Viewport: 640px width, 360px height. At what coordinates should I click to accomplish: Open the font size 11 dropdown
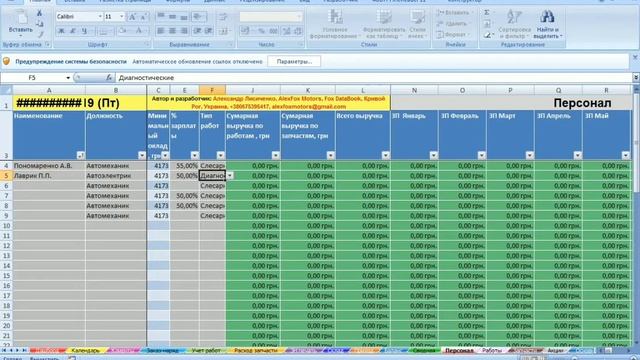(x=122, y=17)
